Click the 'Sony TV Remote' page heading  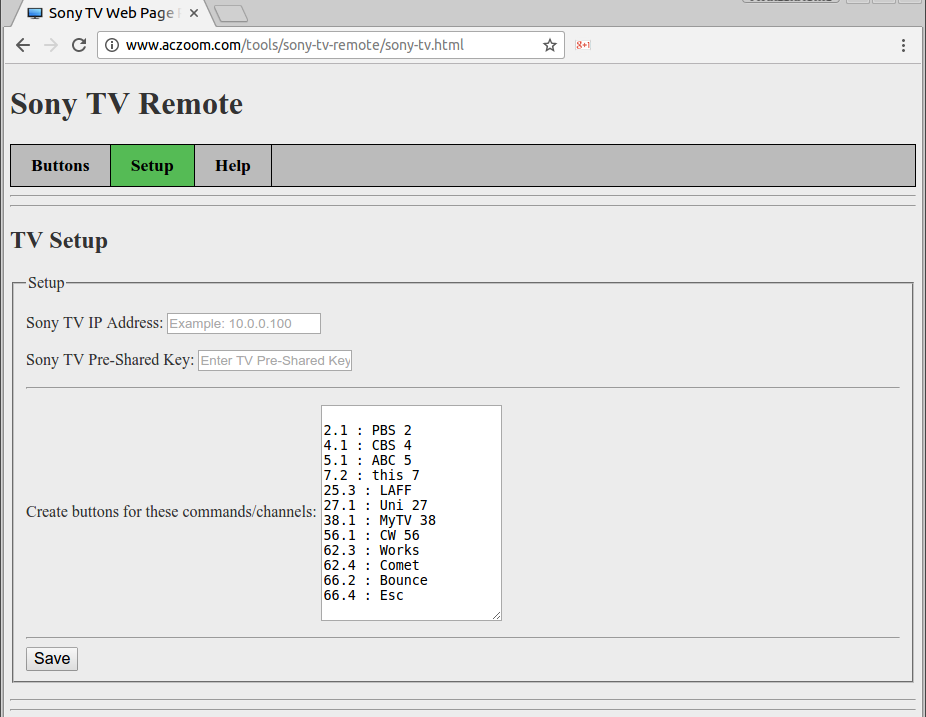coord(126,104)
